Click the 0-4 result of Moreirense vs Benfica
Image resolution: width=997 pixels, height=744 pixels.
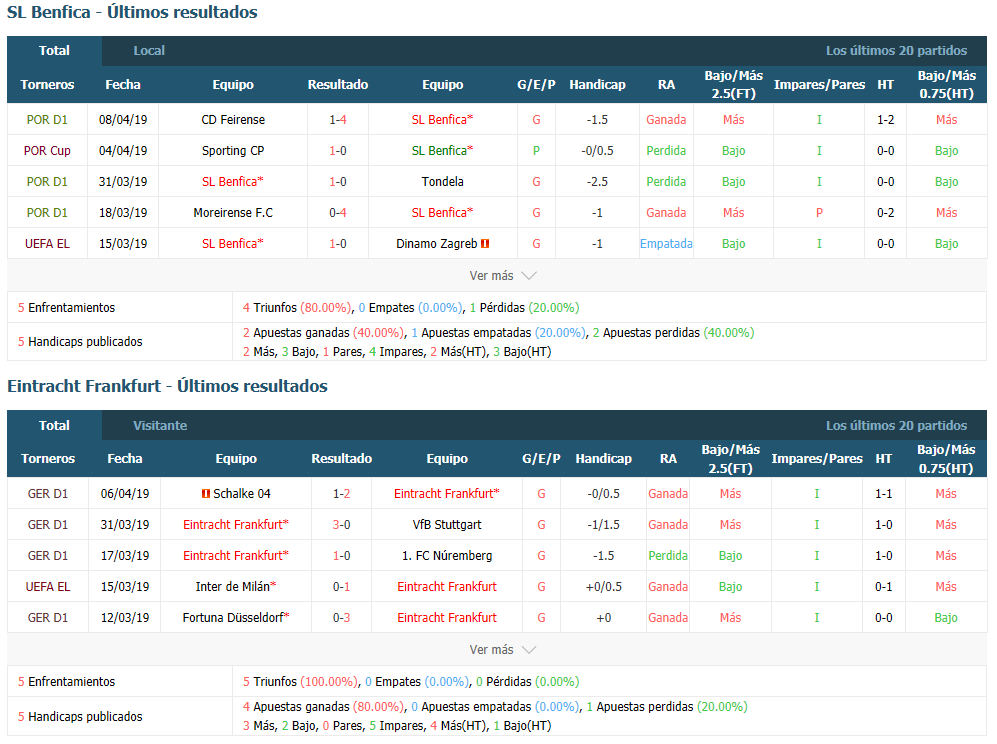(338, 213)
